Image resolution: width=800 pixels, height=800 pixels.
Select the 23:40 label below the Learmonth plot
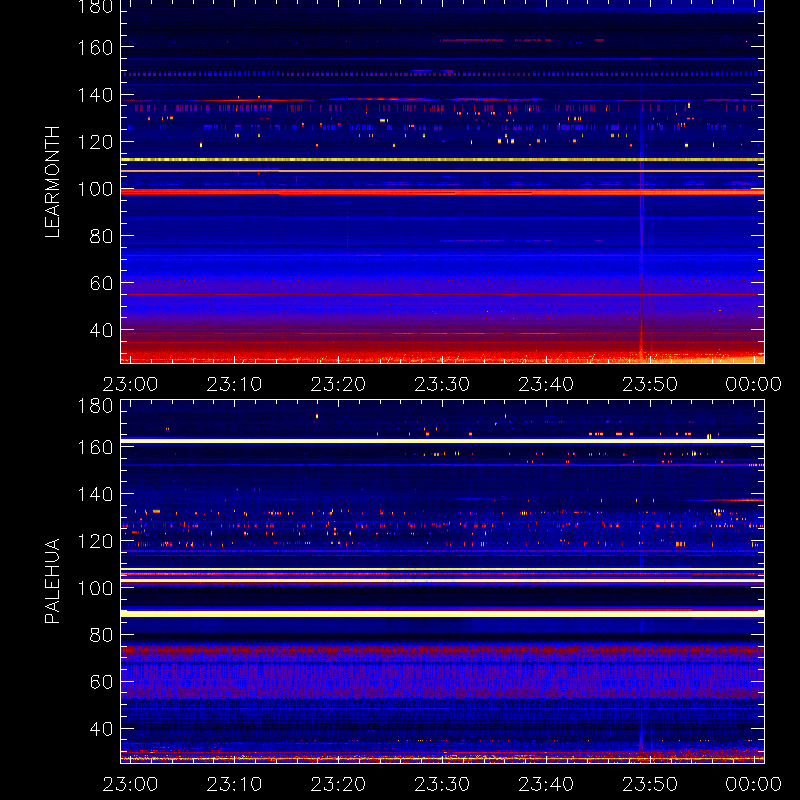click(546, 384)
